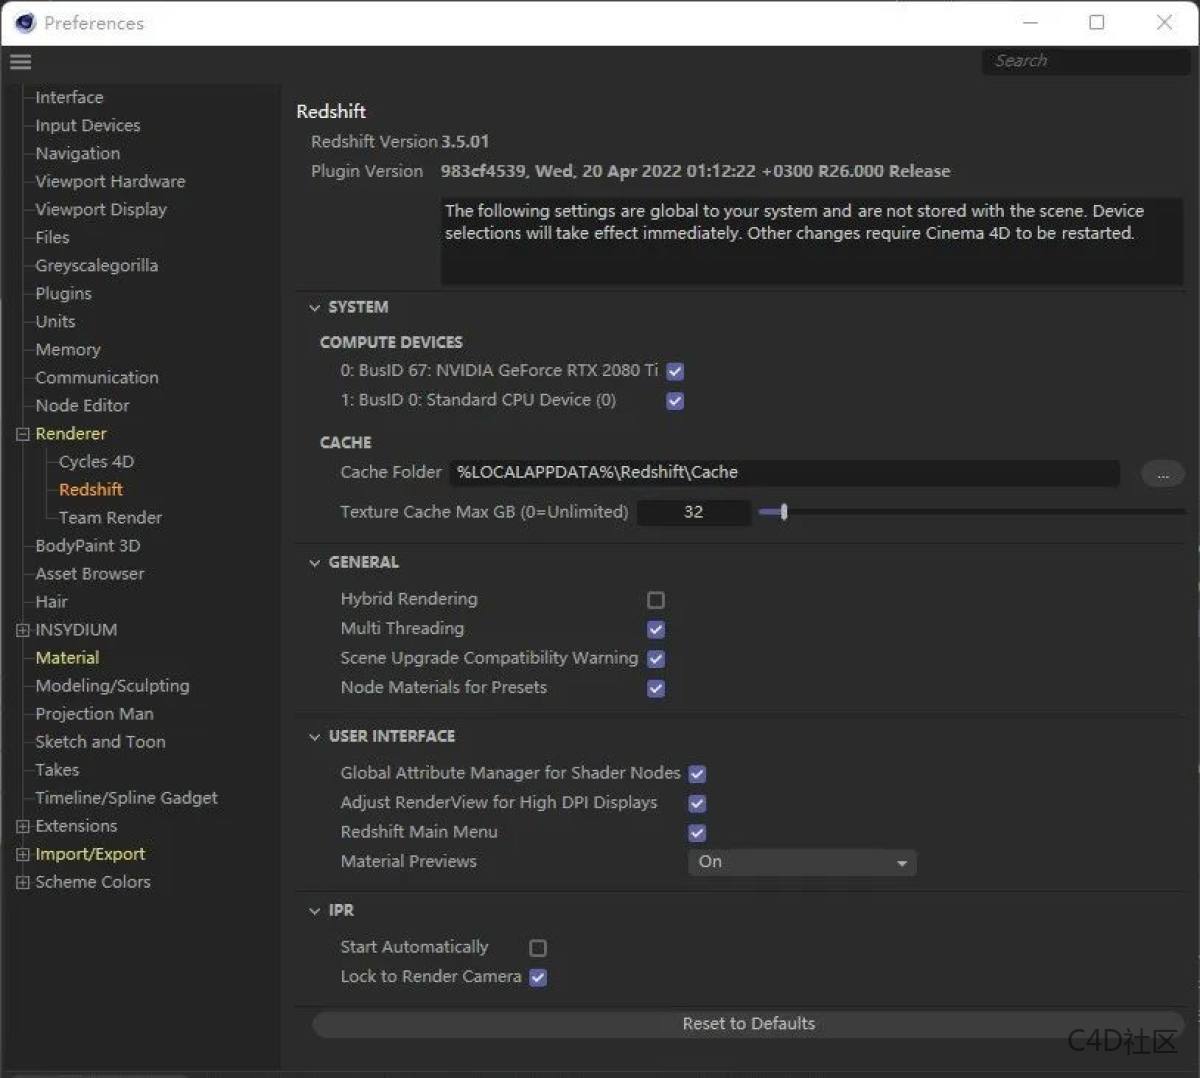Click the preferences Search field
Viewport: 1200px width, 1078px height.
point(1085,61)
